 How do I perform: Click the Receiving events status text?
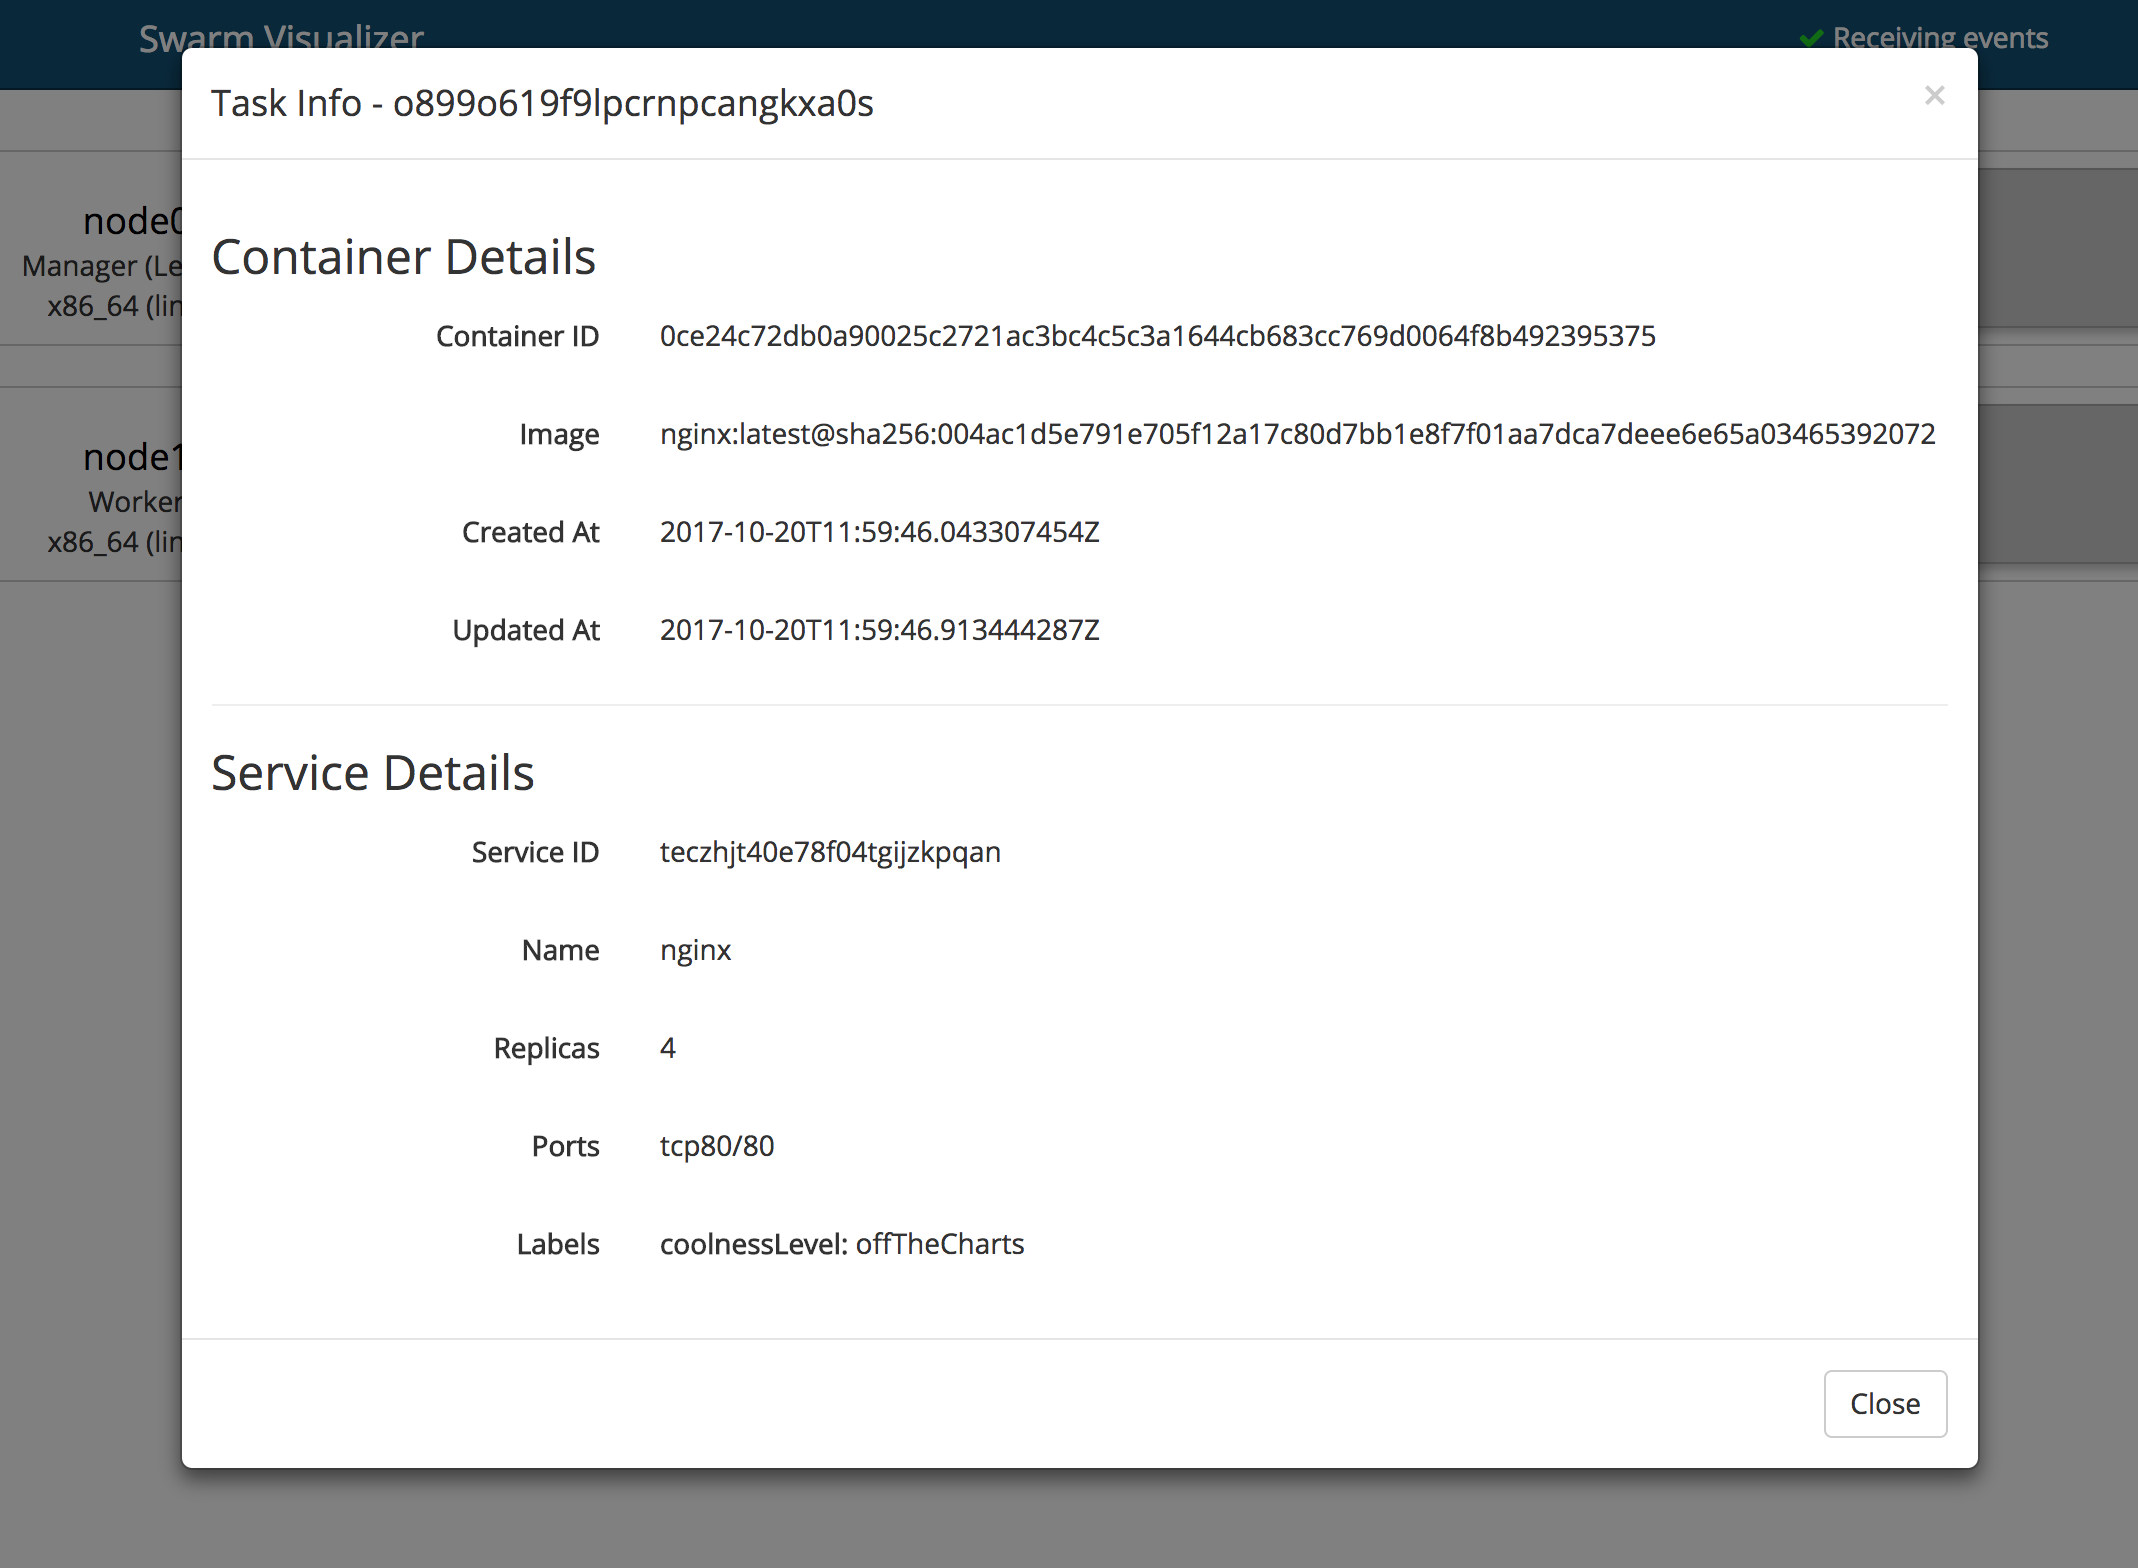[1939, 37]
